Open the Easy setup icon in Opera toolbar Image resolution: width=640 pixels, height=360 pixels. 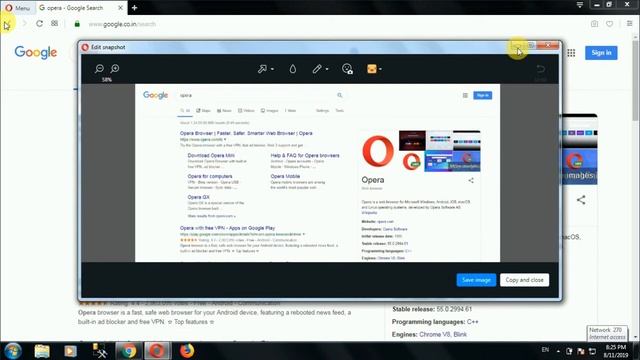point(629,24)
